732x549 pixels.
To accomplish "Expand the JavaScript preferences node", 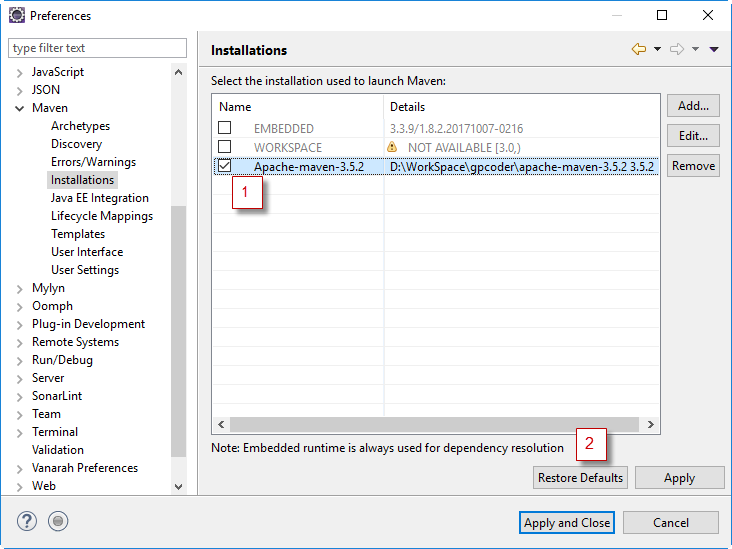I will 19,72.
